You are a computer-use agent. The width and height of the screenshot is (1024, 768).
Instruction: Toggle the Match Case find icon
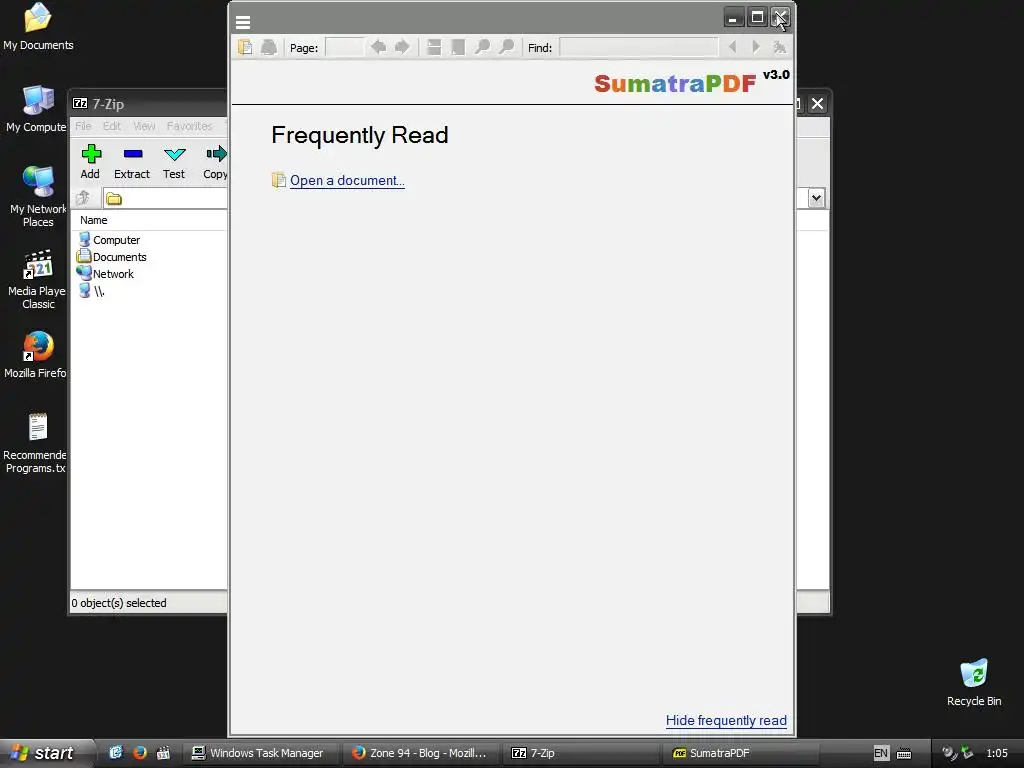(779, 47)
